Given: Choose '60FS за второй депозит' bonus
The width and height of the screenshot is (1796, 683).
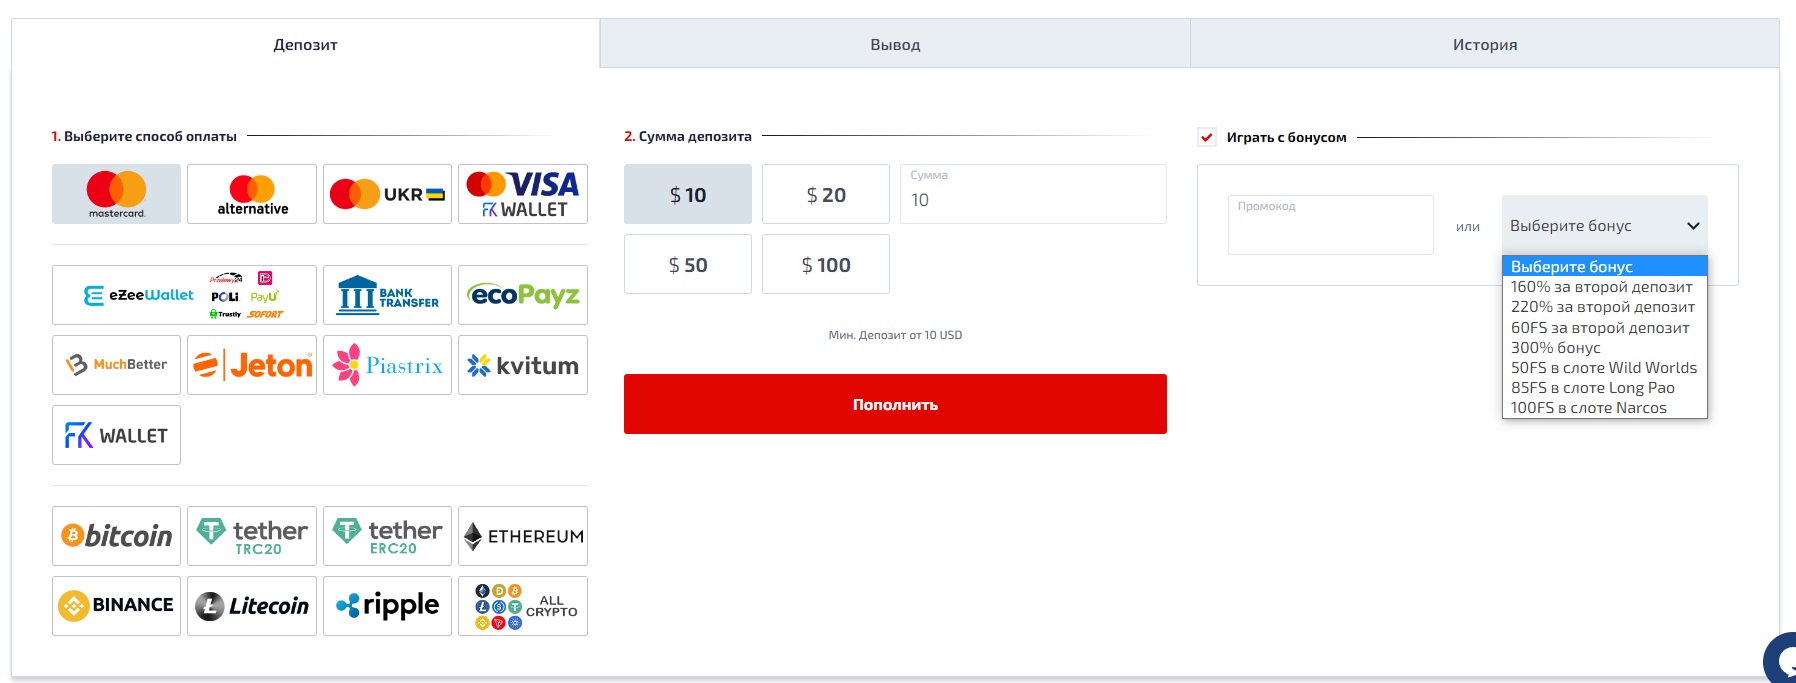Looking at the screenshot, I should [x=1604, y=328].
